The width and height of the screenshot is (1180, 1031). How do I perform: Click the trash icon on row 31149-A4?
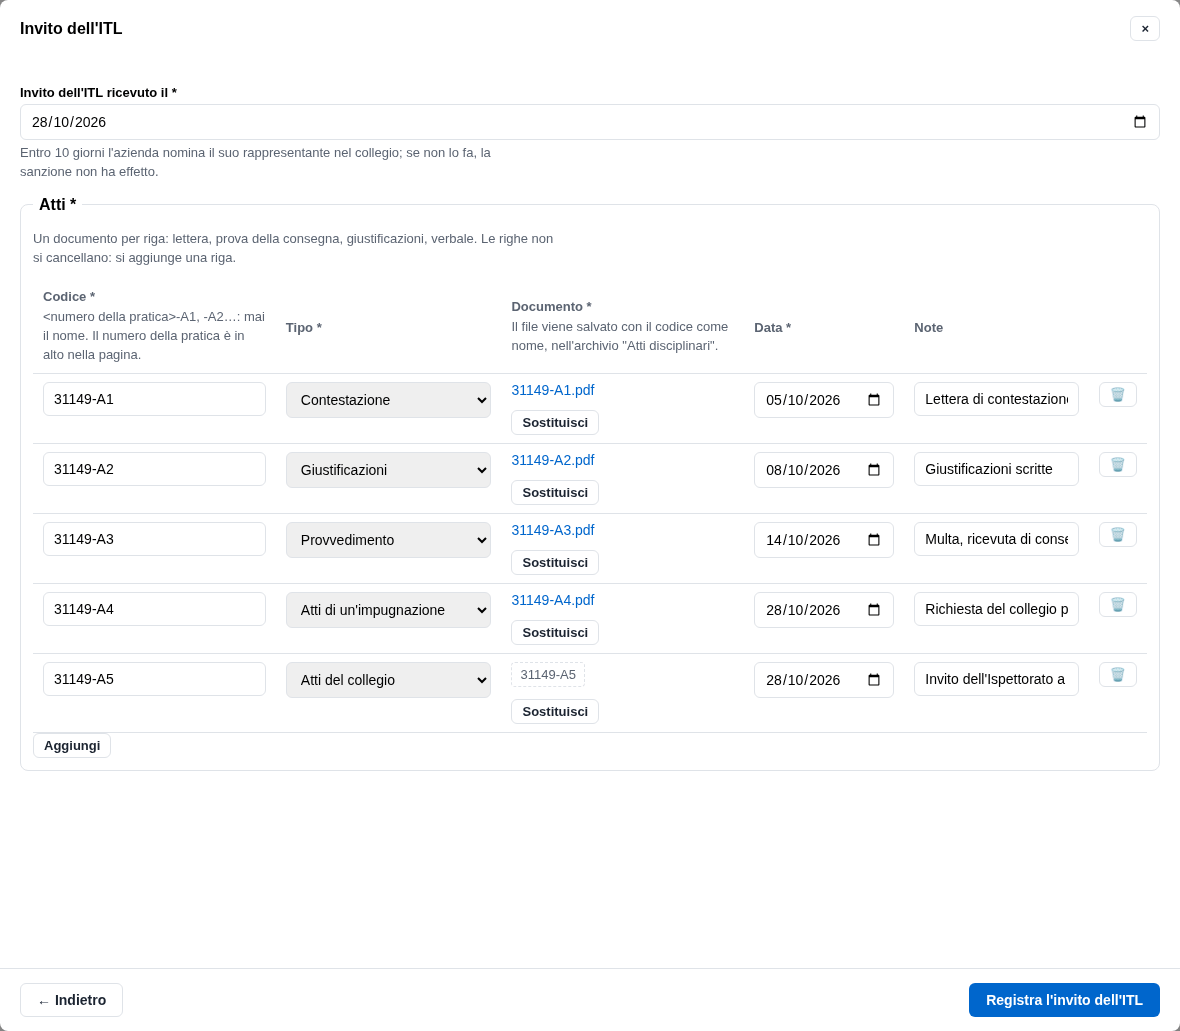(x=1118, y=605)
